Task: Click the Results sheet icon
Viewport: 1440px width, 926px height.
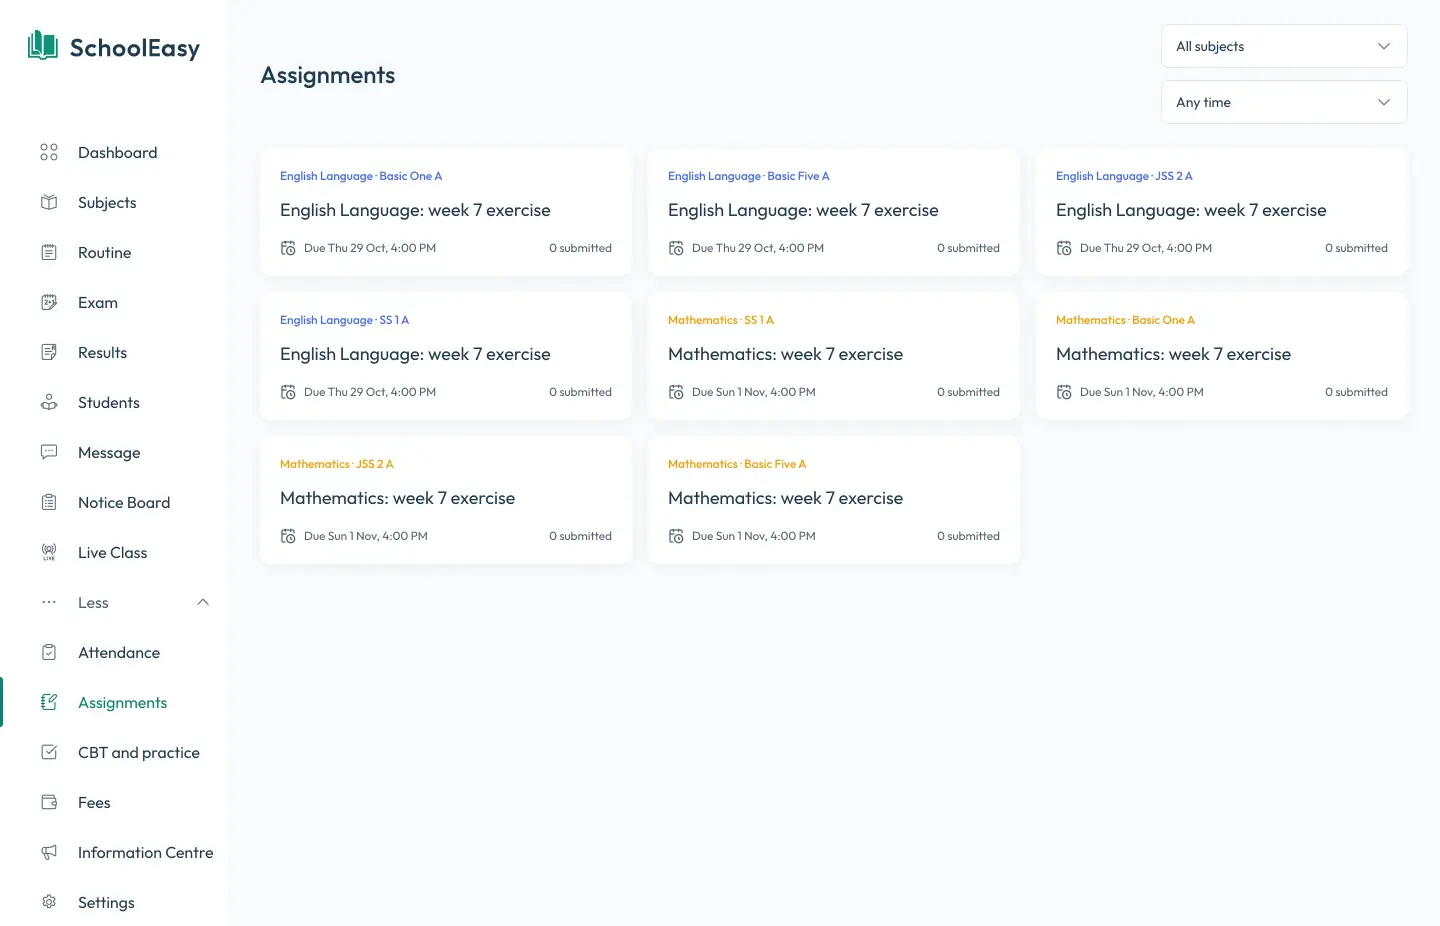Action: 49,352
